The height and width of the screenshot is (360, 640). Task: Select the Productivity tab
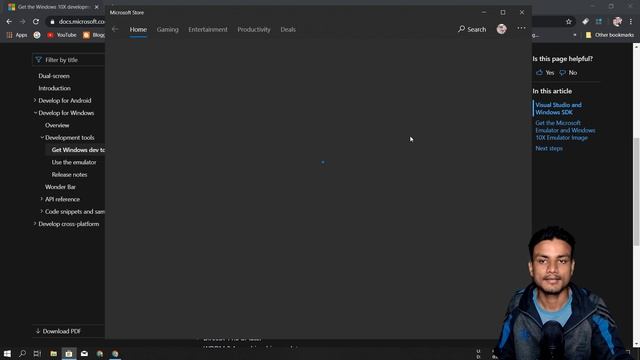(x=253, y=30)
